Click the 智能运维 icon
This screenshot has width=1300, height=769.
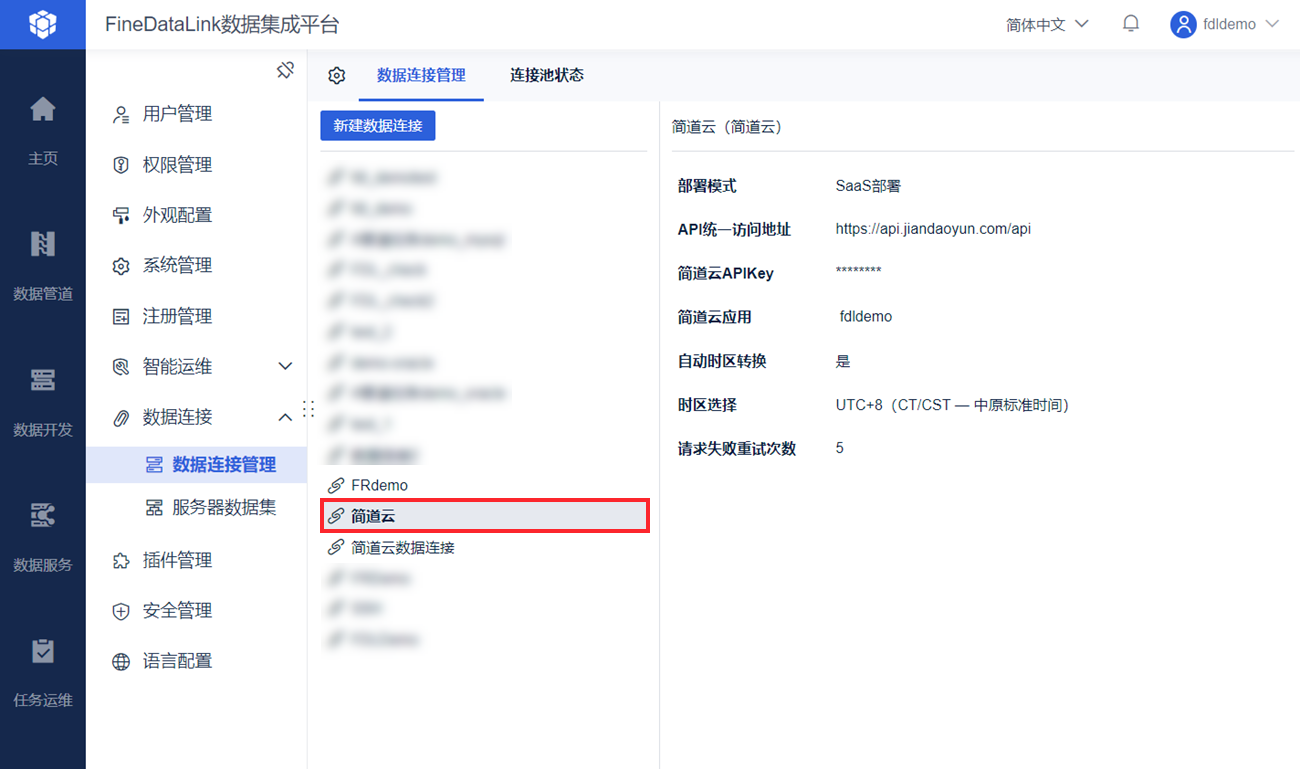pyautogui.click(x=121, y=367)
